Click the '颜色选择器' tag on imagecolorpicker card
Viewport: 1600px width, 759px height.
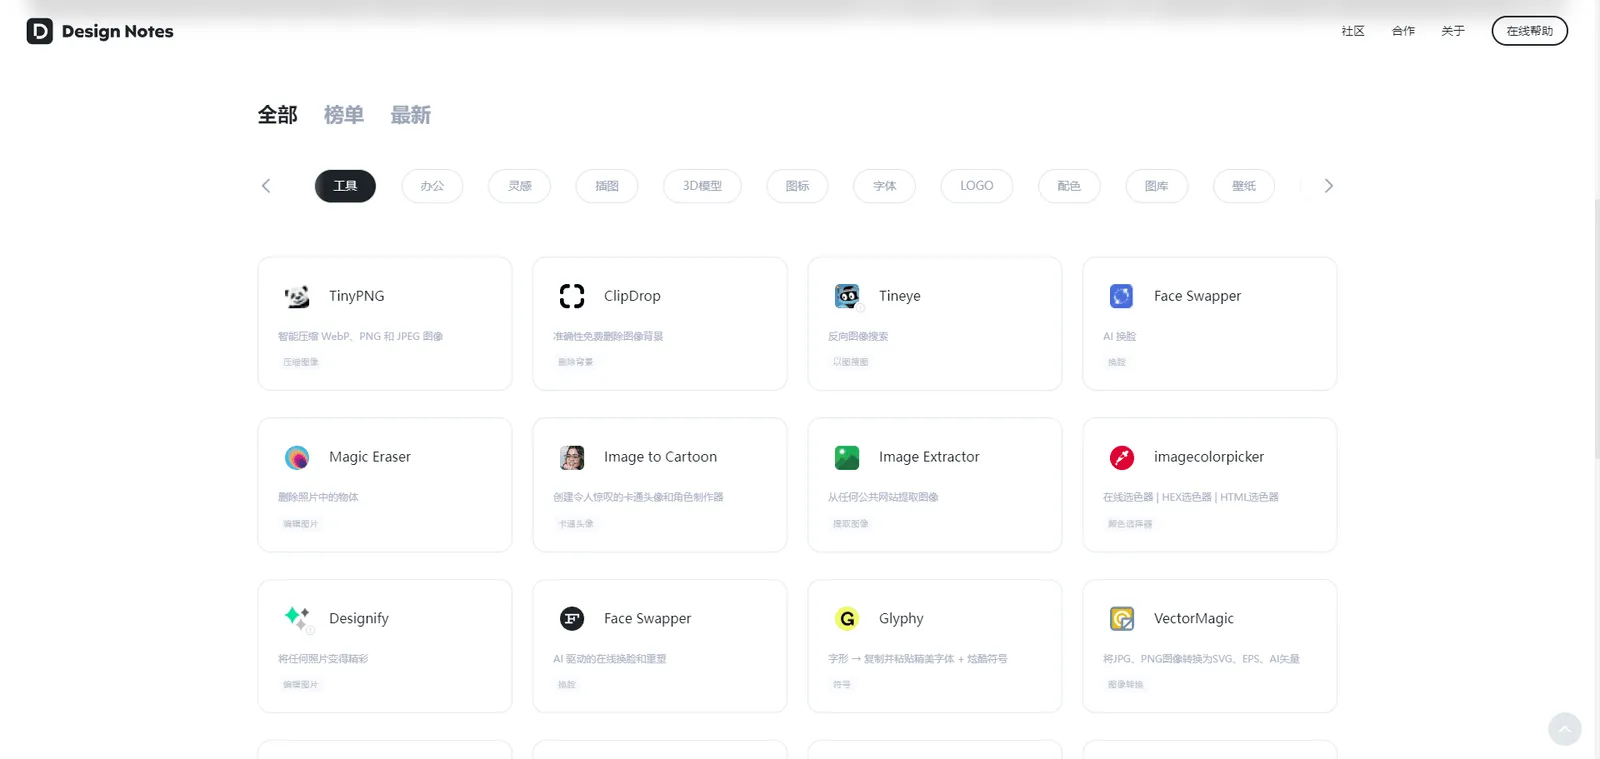point(1130,524)
